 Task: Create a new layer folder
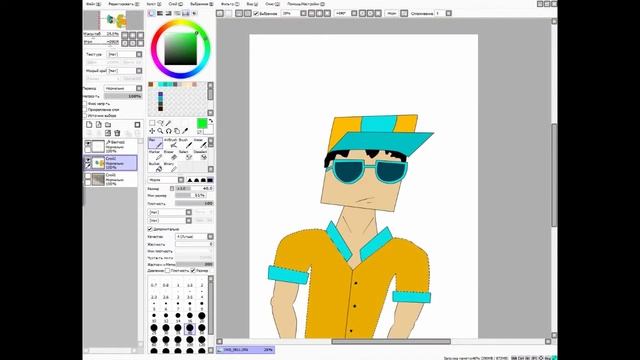coord(108,124)
